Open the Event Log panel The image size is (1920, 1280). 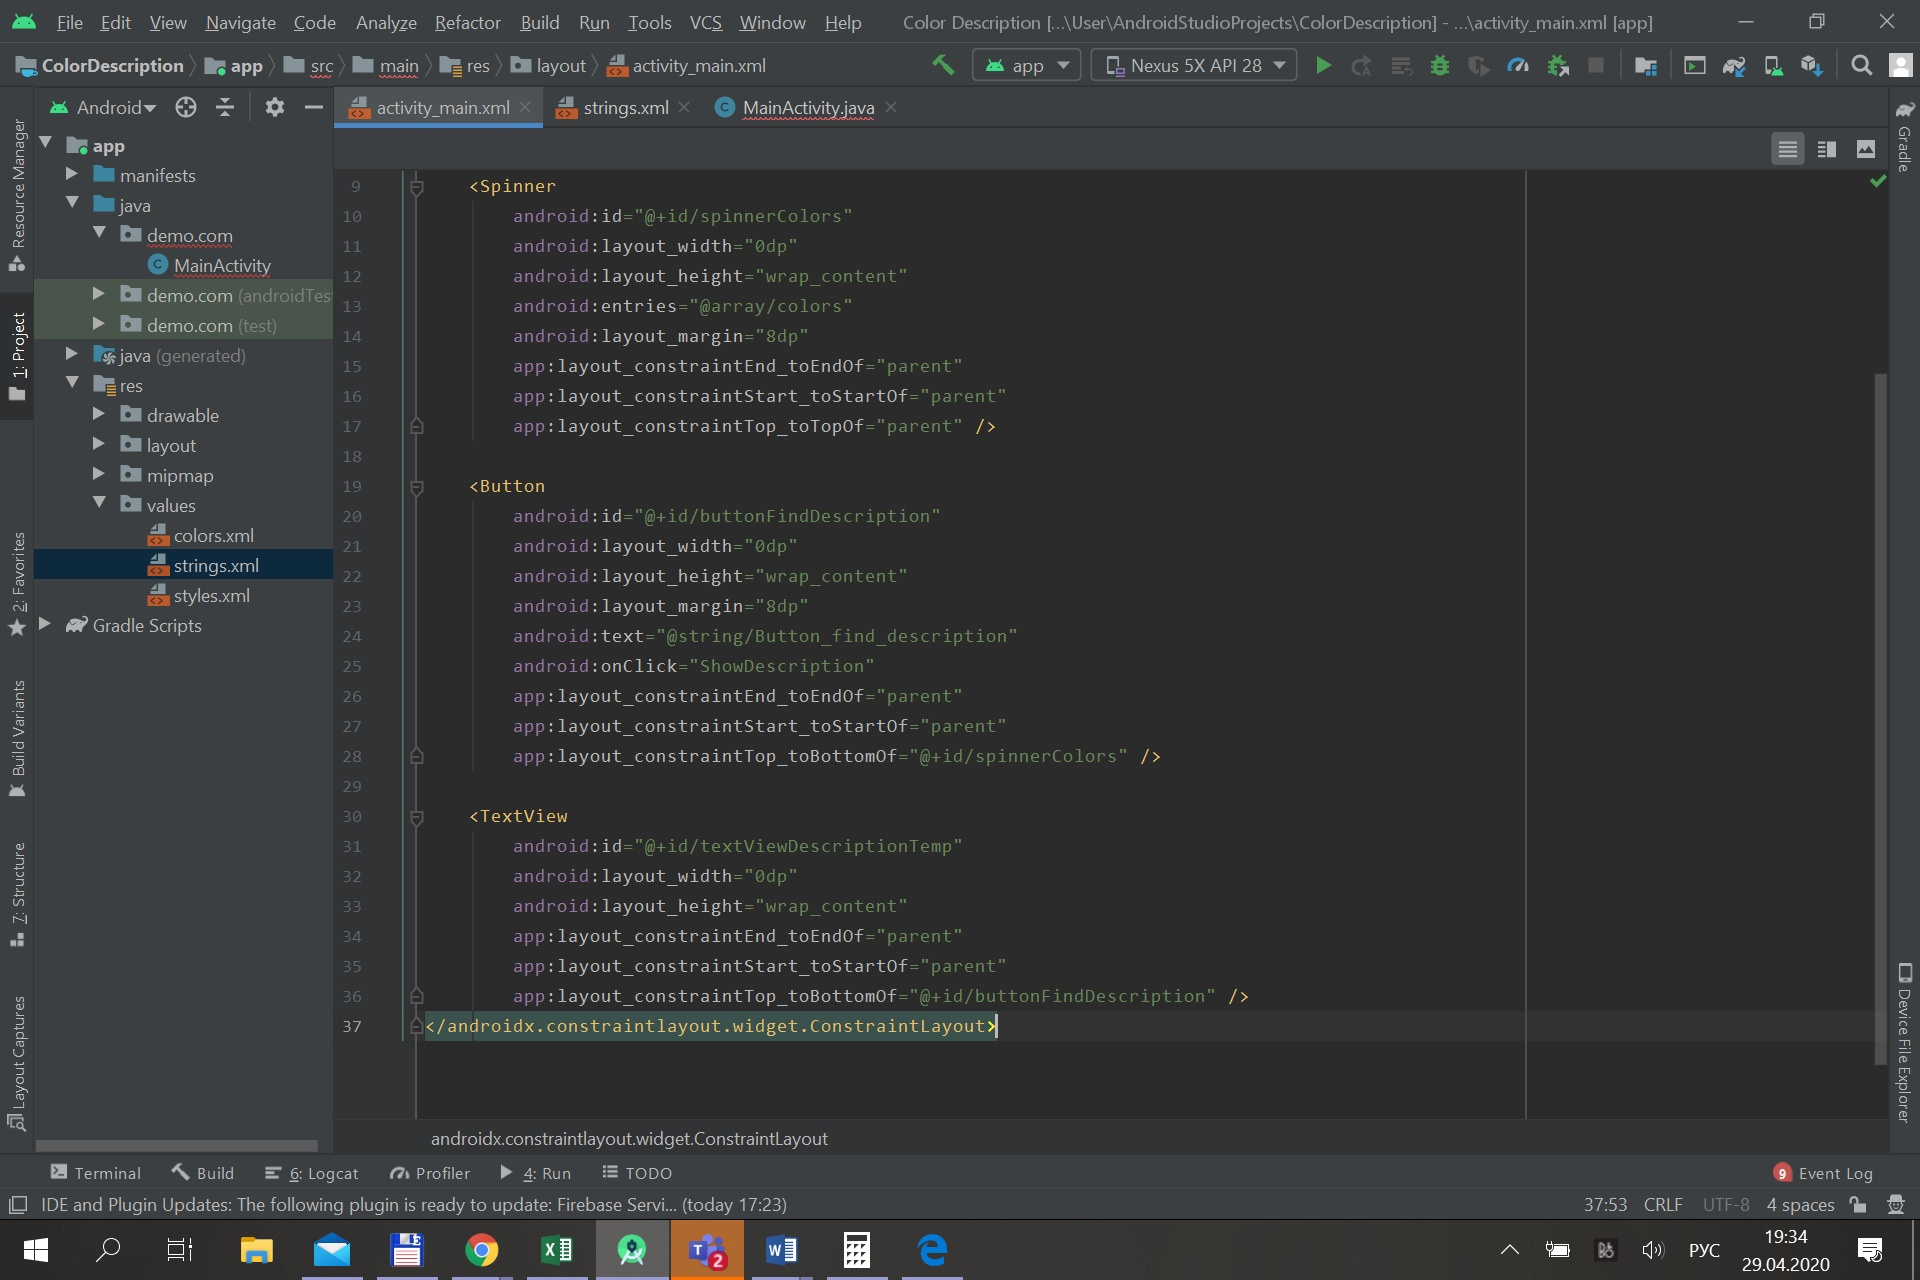coord(1823,1173)
